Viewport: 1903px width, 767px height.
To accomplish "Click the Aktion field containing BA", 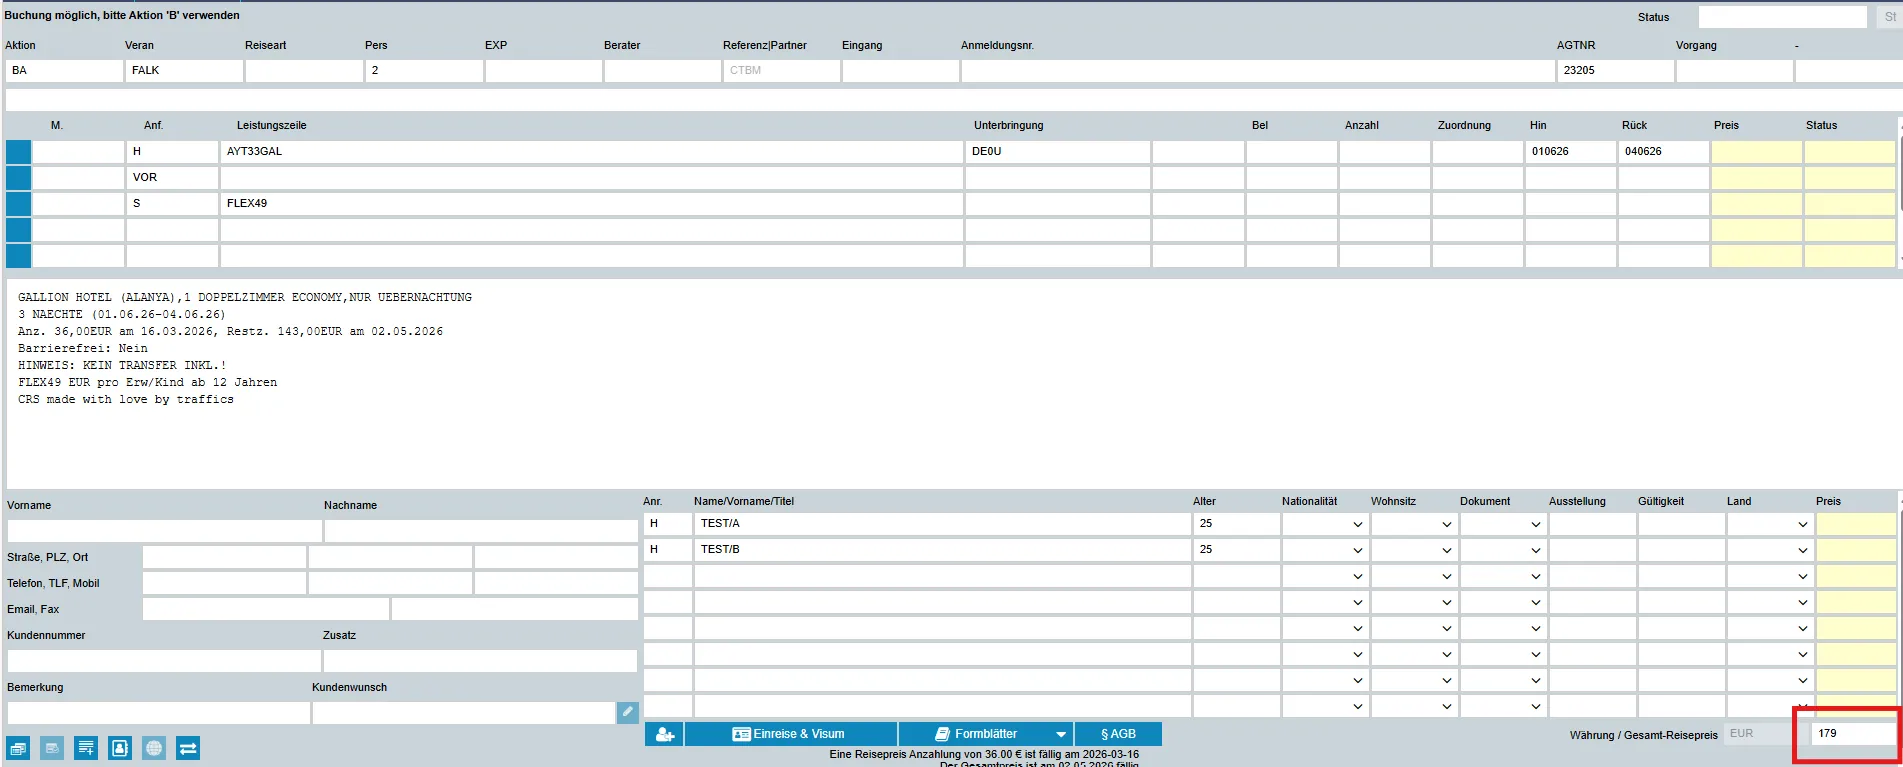I will point(64,71).
